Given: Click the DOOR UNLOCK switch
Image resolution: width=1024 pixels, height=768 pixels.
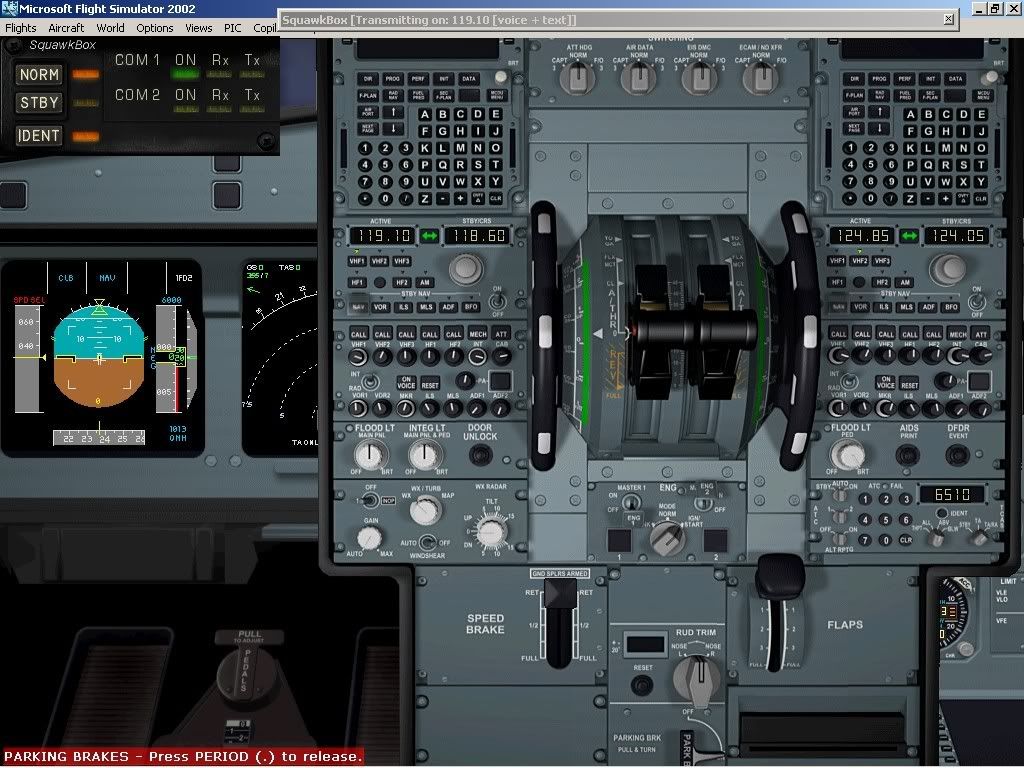Looking at the screenshot, I should tap(480, 455).
